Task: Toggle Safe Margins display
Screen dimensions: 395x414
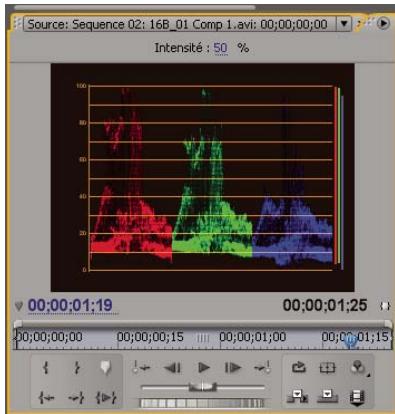Action: coord(327,368)
